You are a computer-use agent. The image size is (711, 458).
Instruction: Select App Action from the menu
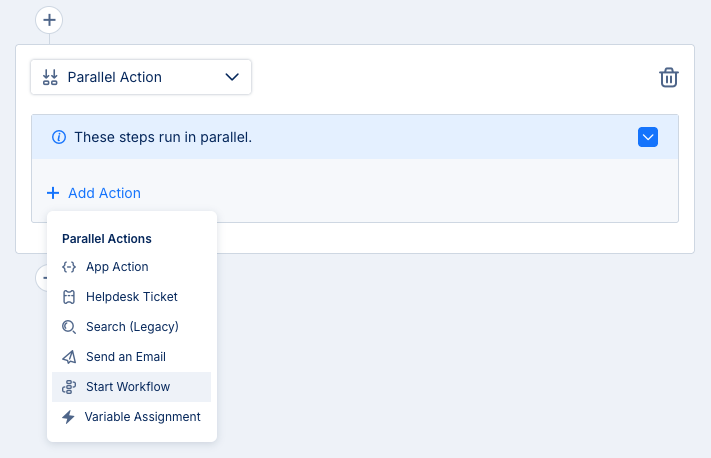pos(117,267)
